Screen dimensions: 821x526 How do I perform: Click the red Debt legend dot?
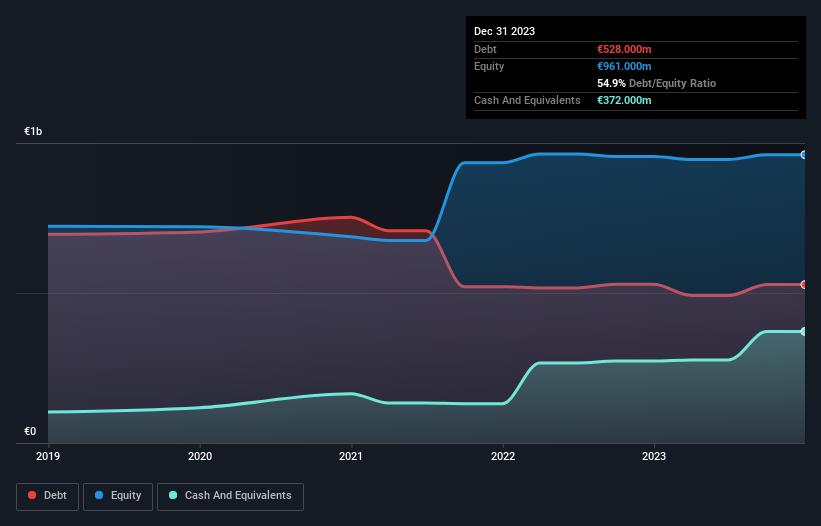coord(32,495)
